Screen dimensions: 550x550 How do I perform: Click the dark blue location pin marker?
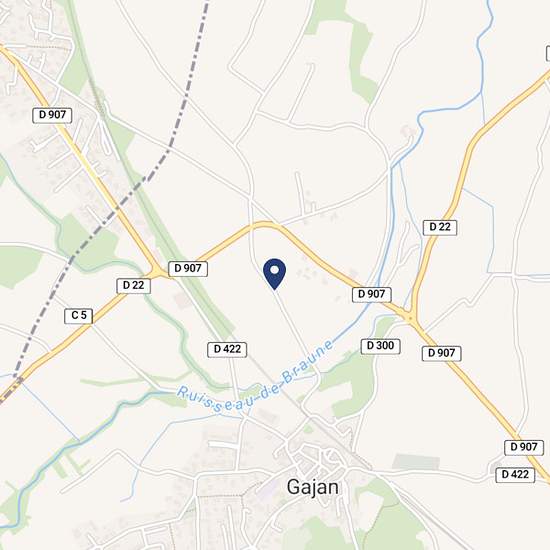coord(275,274)
